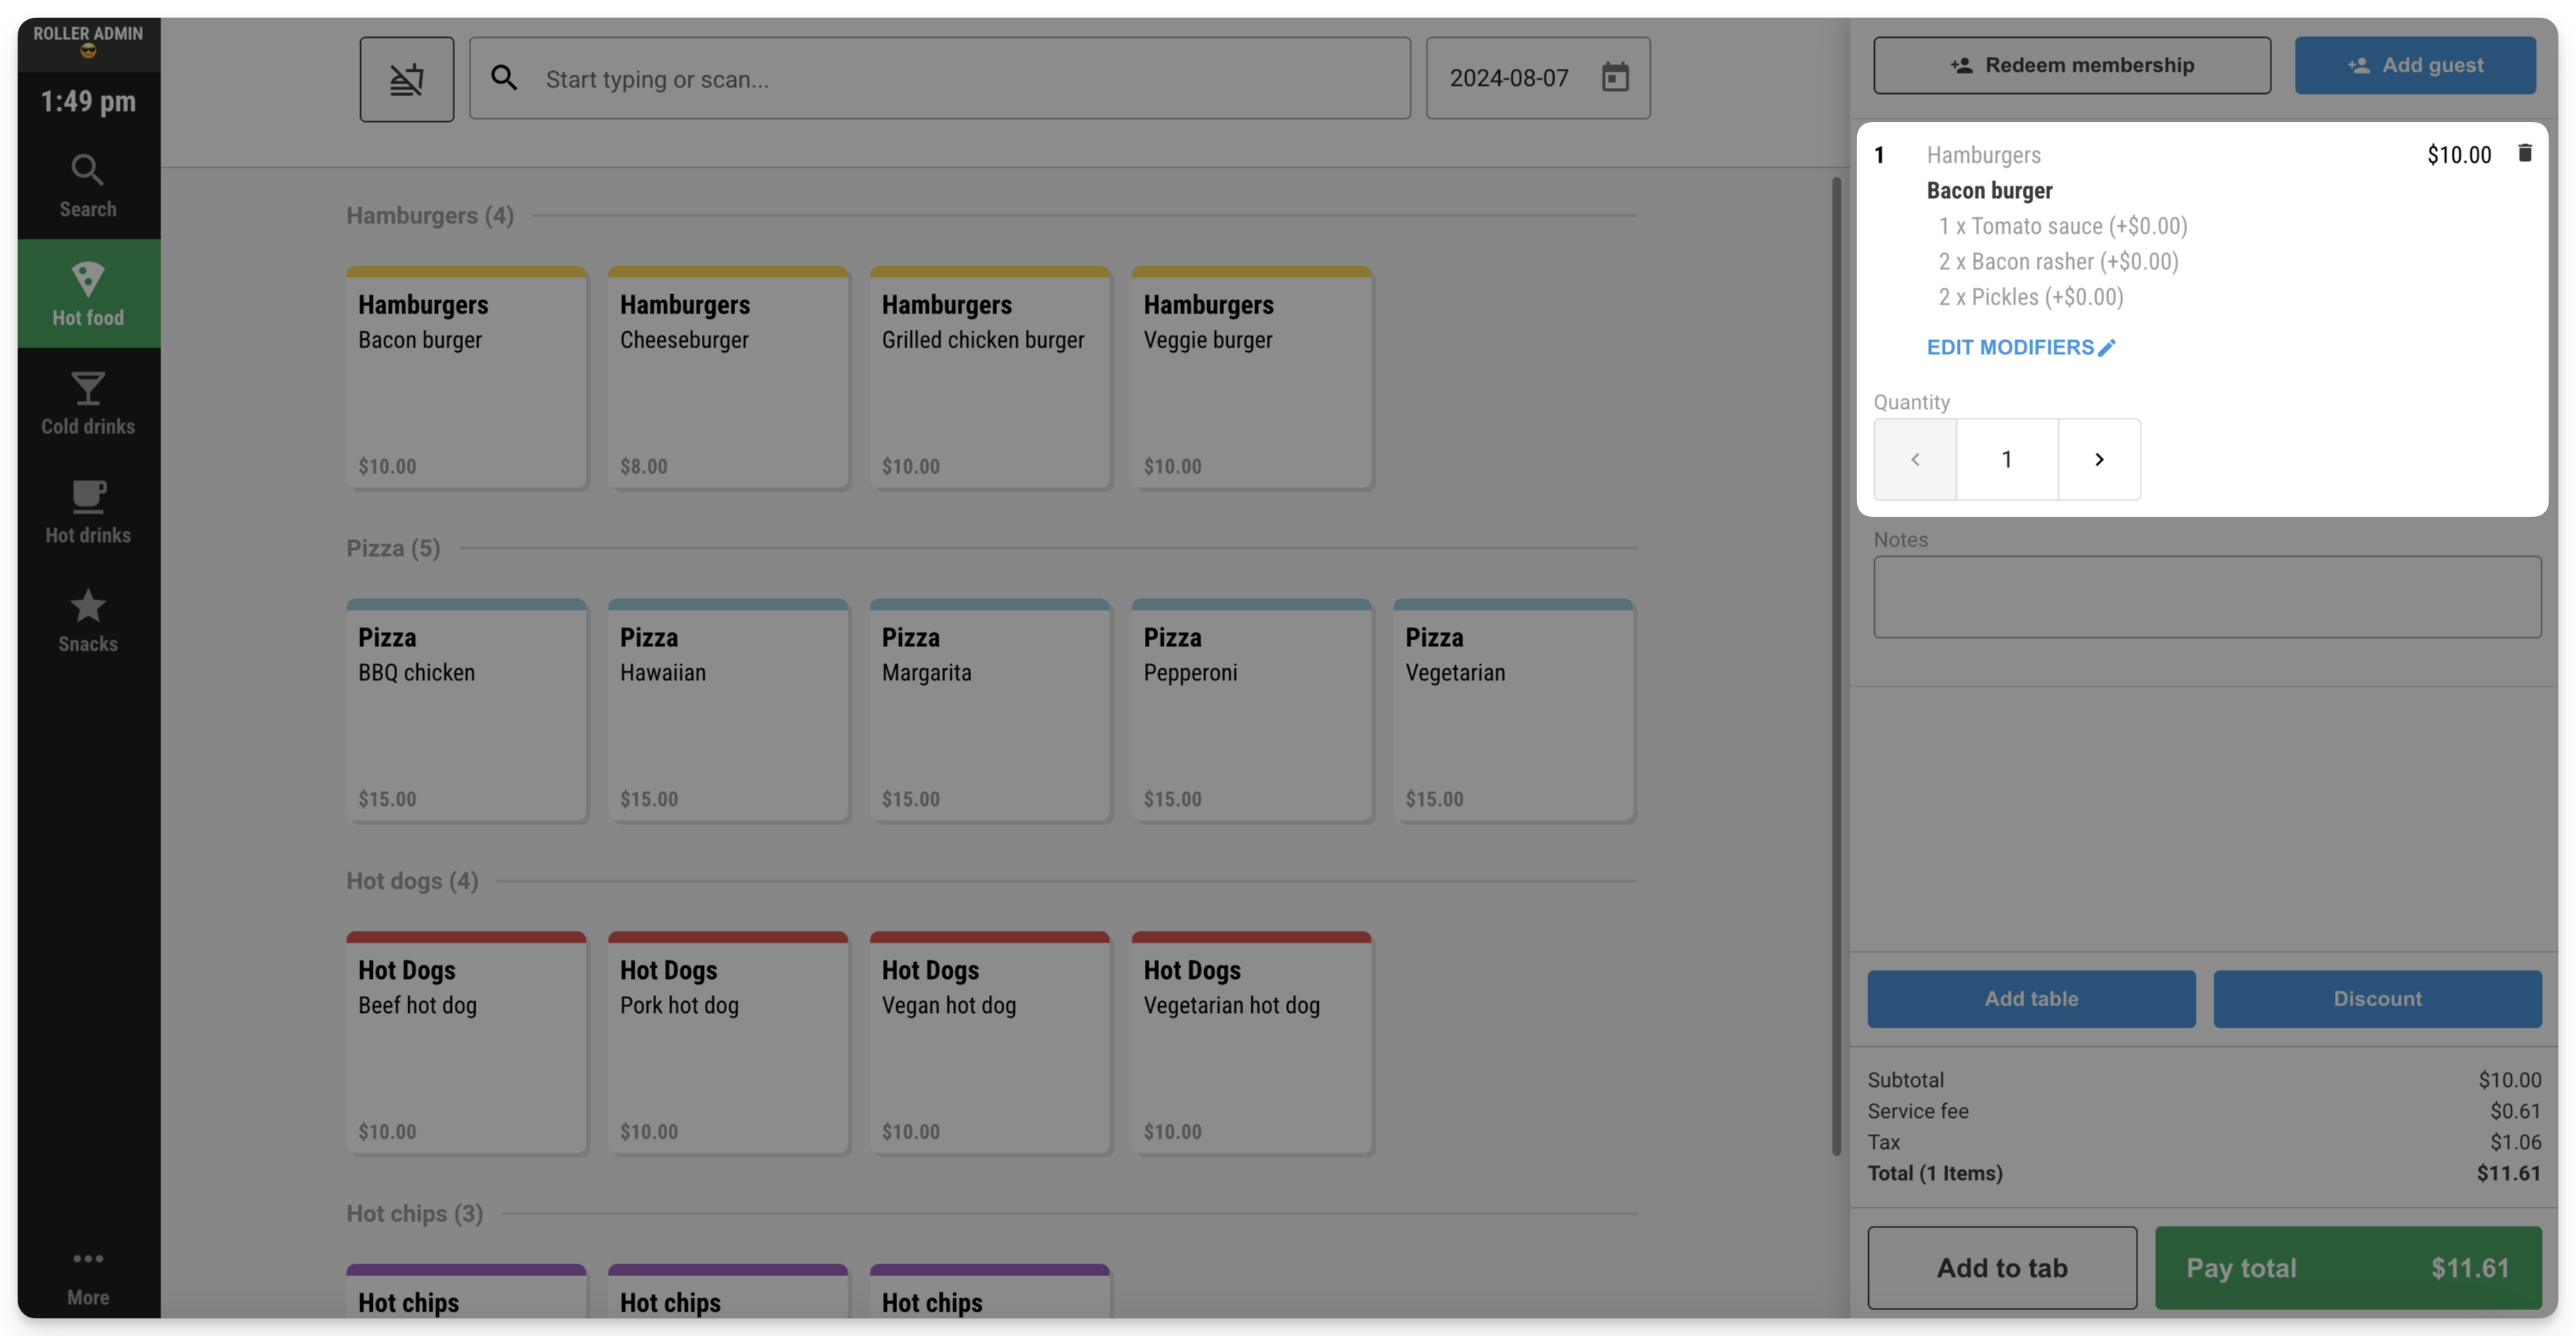Open the More menu in sidebar
The height and width of the screenshot is (1336, 2576).
pyautogui.click(x=88, y=1275)
